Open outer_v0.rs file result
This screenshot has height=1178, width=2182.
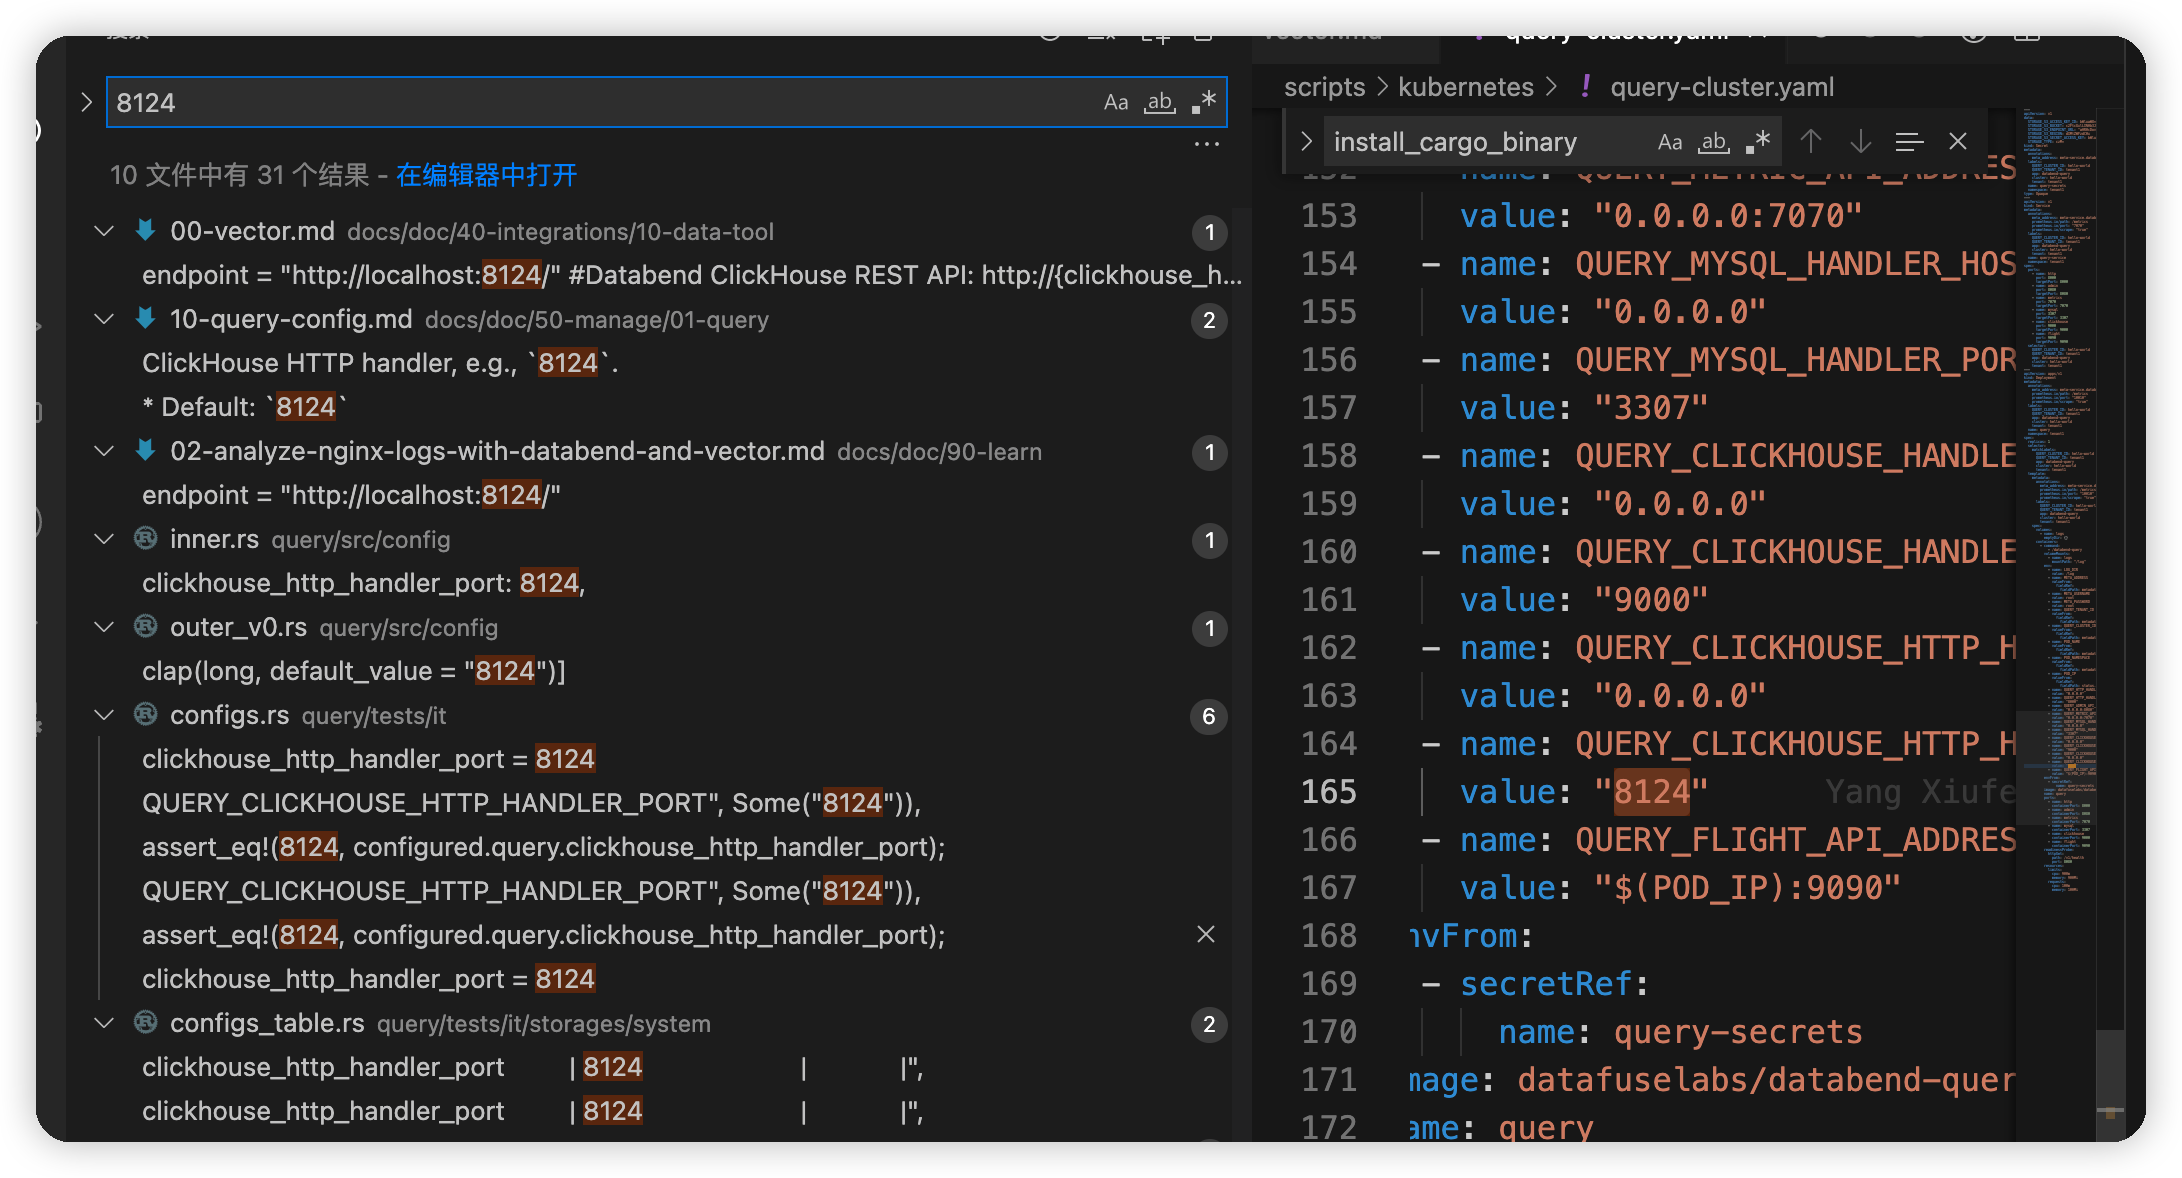point(238,627)
